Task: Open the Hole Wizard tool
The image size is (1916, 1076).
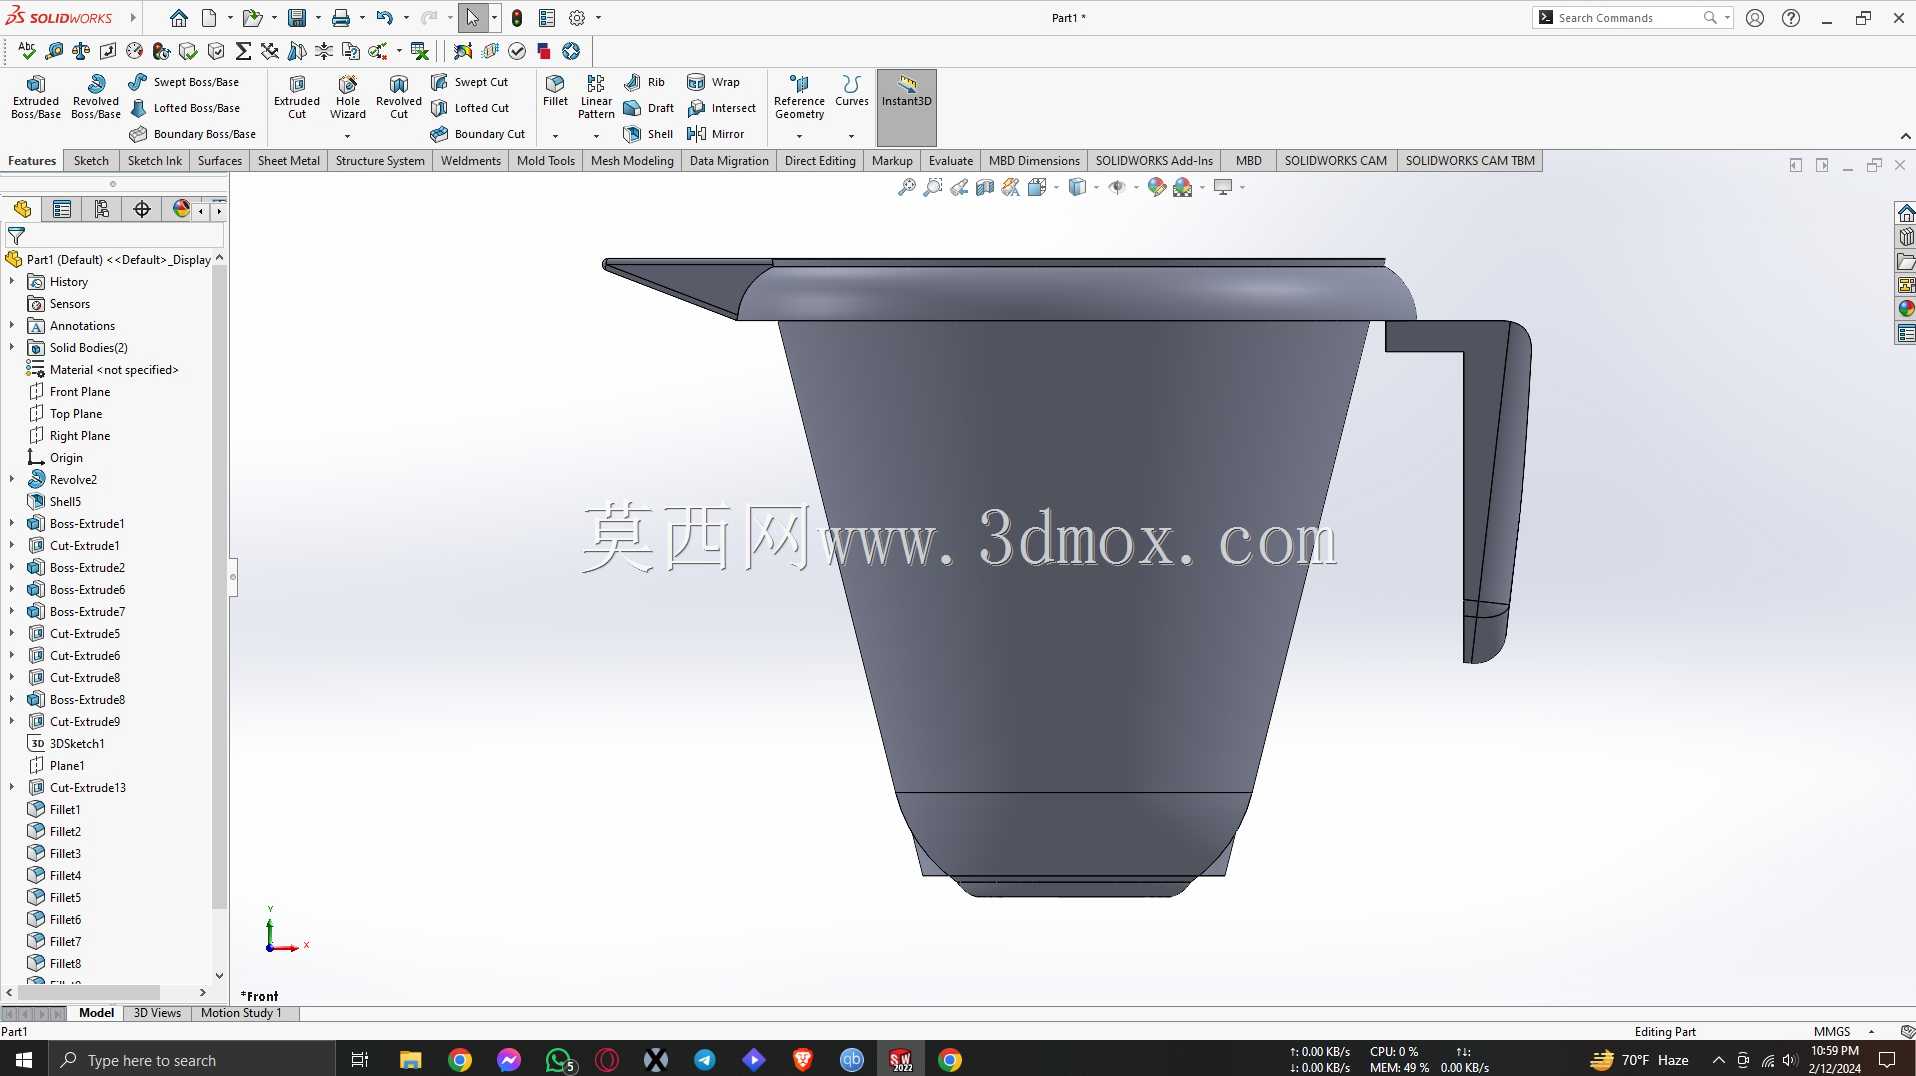Action: [348, 97]
